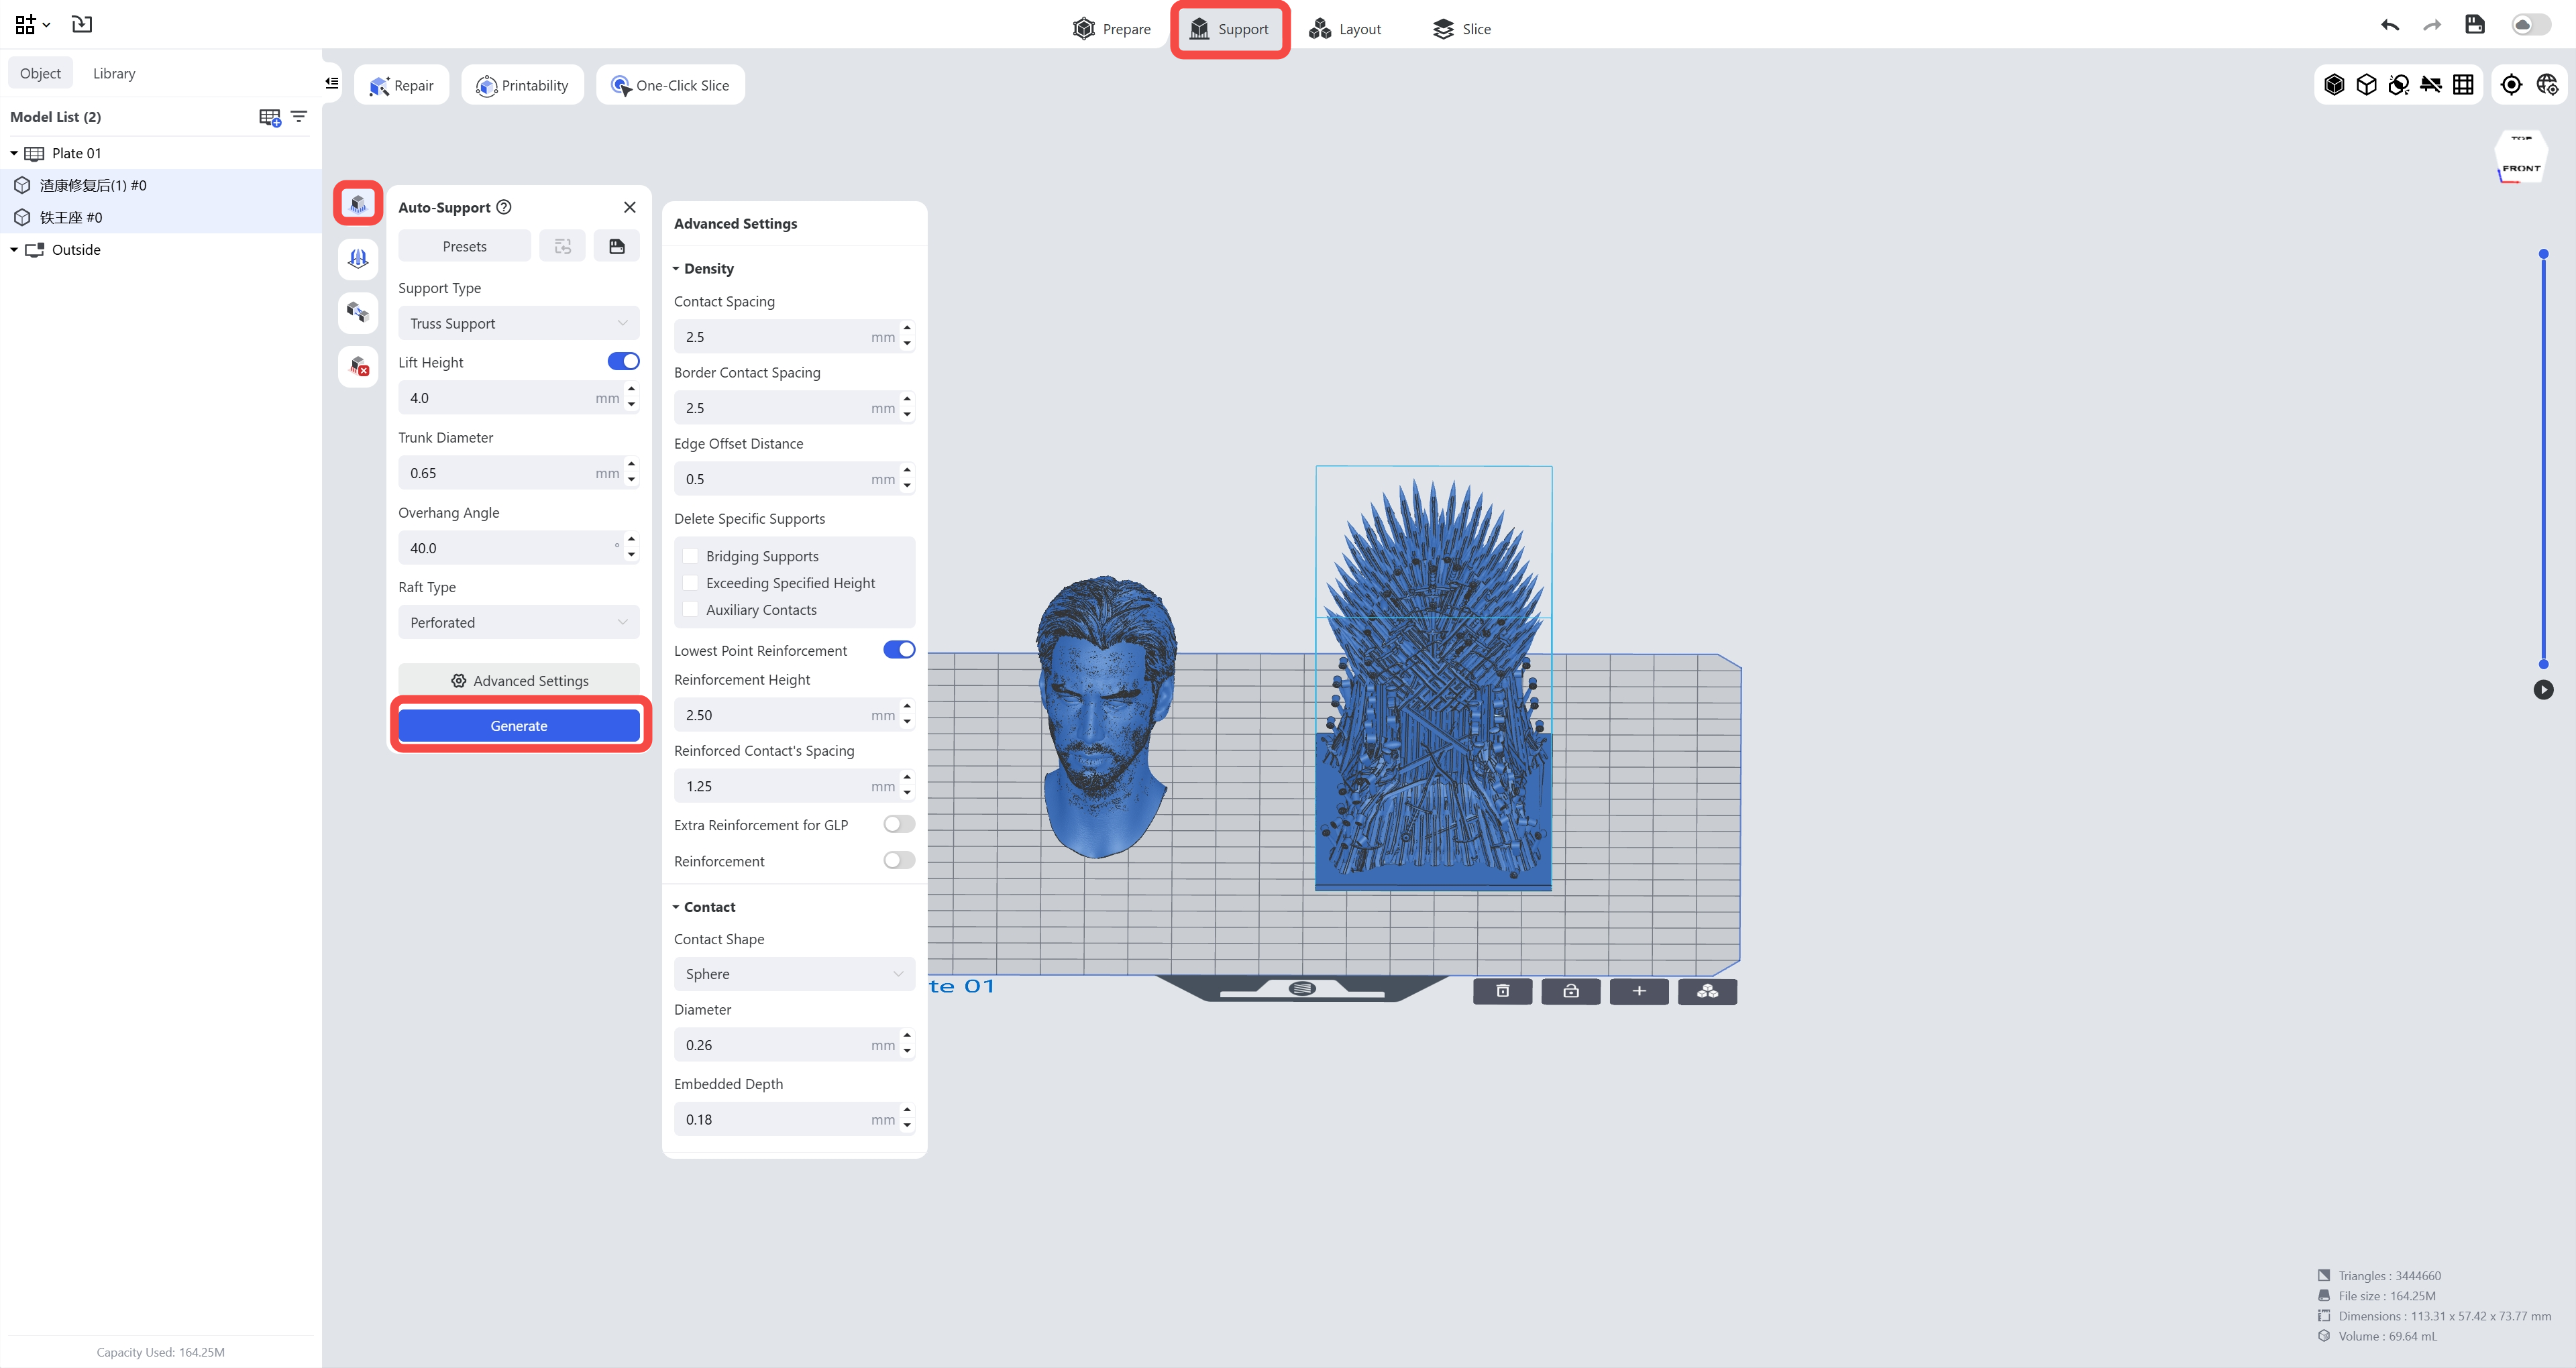Delete the plate using trash icon

point(1502,991)
